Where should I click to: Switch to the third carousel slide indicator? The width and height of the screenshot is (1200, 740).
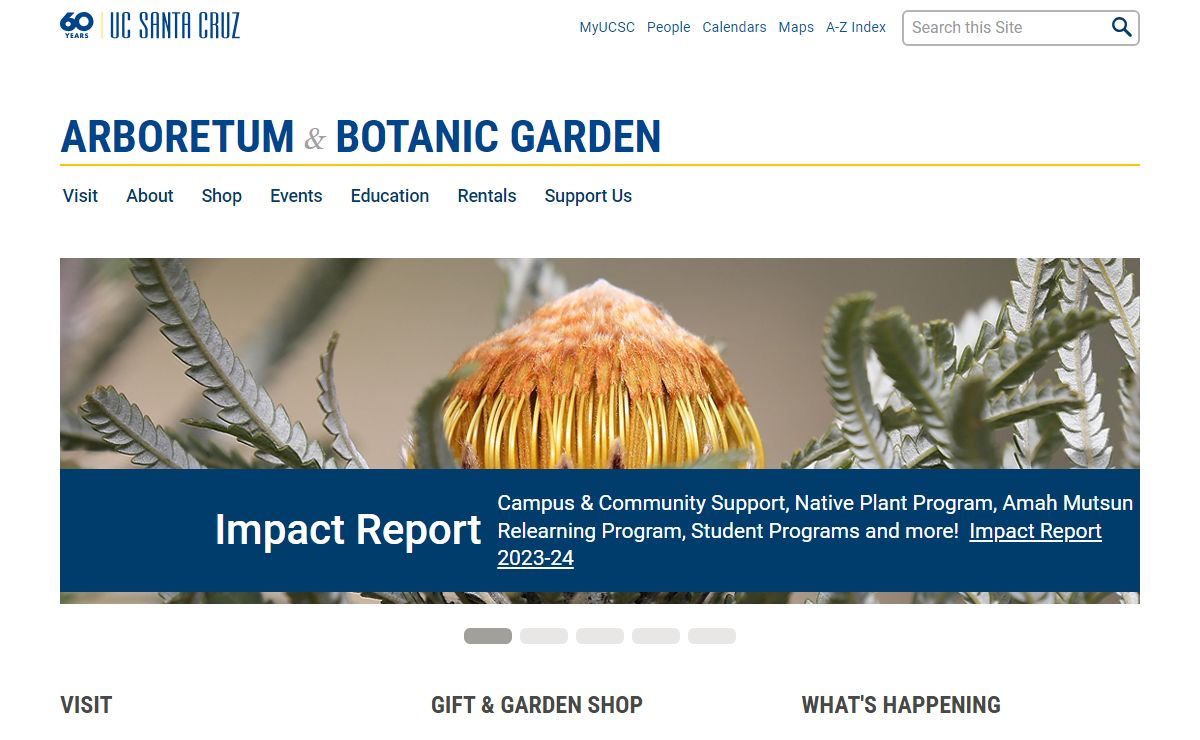point(600,636)
